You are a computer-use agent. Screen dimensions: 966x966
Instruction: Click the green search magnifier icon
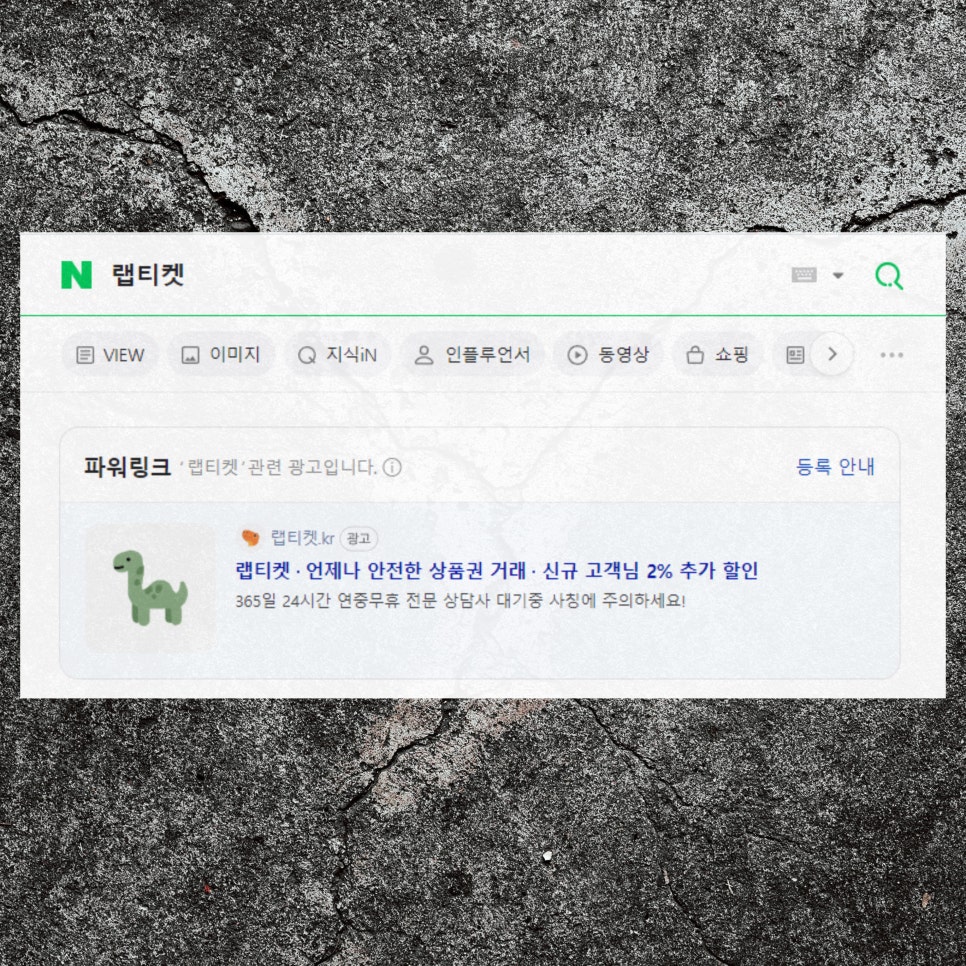[889, 275]
